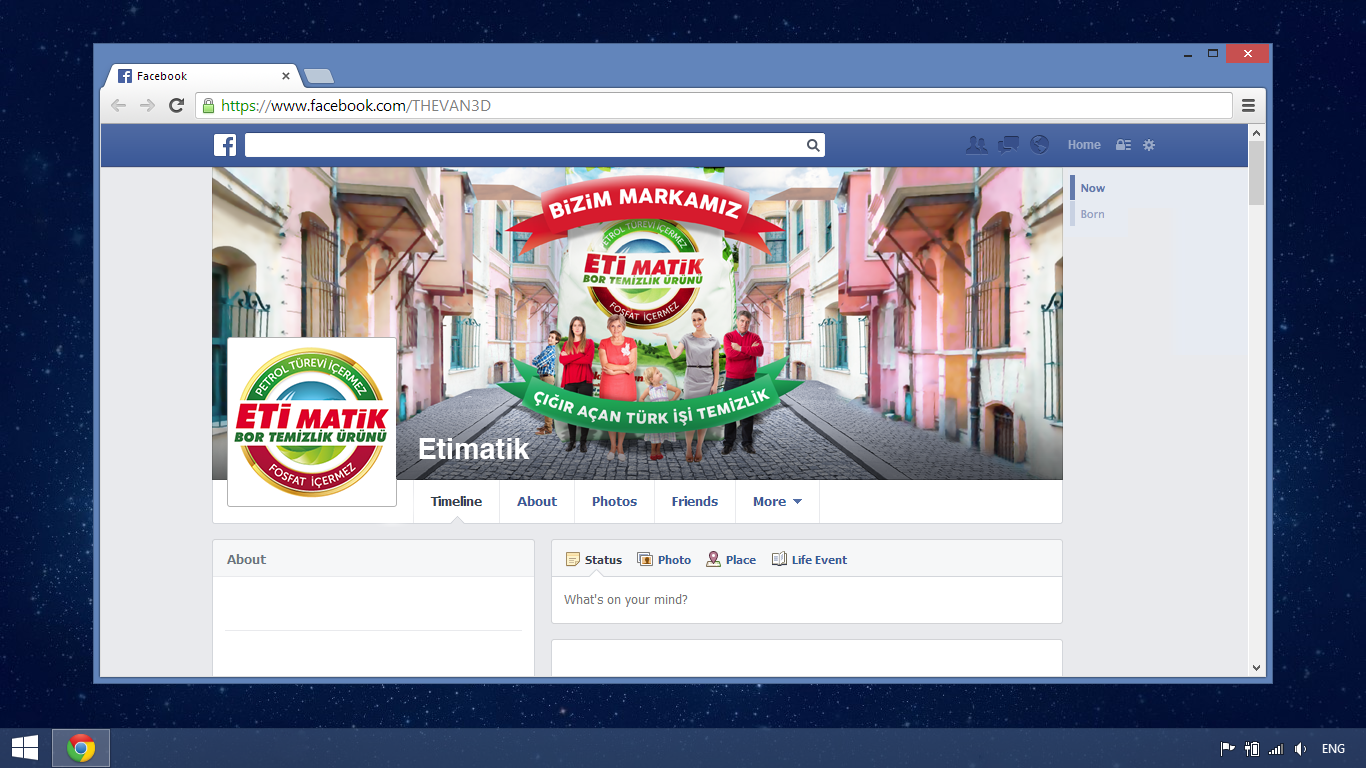
Task: Expand the More dropdown
Action: (x=777, y=502)
